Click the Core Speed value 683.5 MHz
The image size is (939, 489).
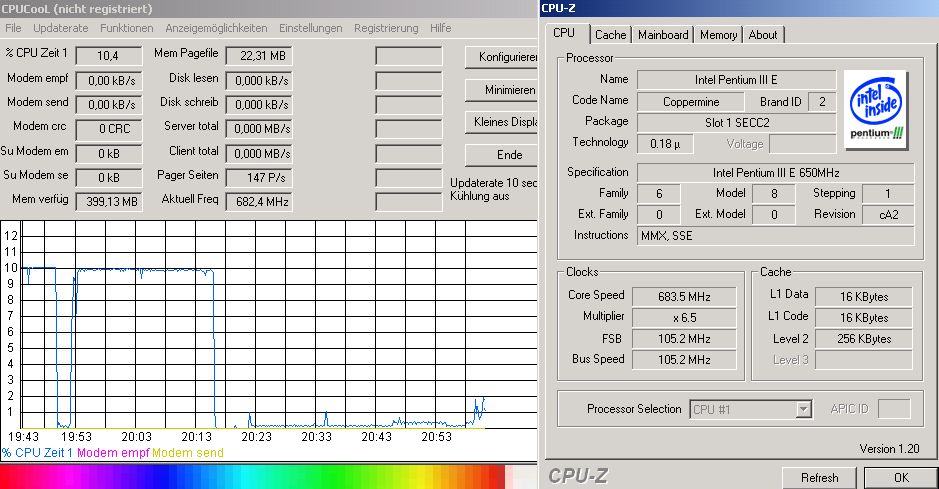684,297
